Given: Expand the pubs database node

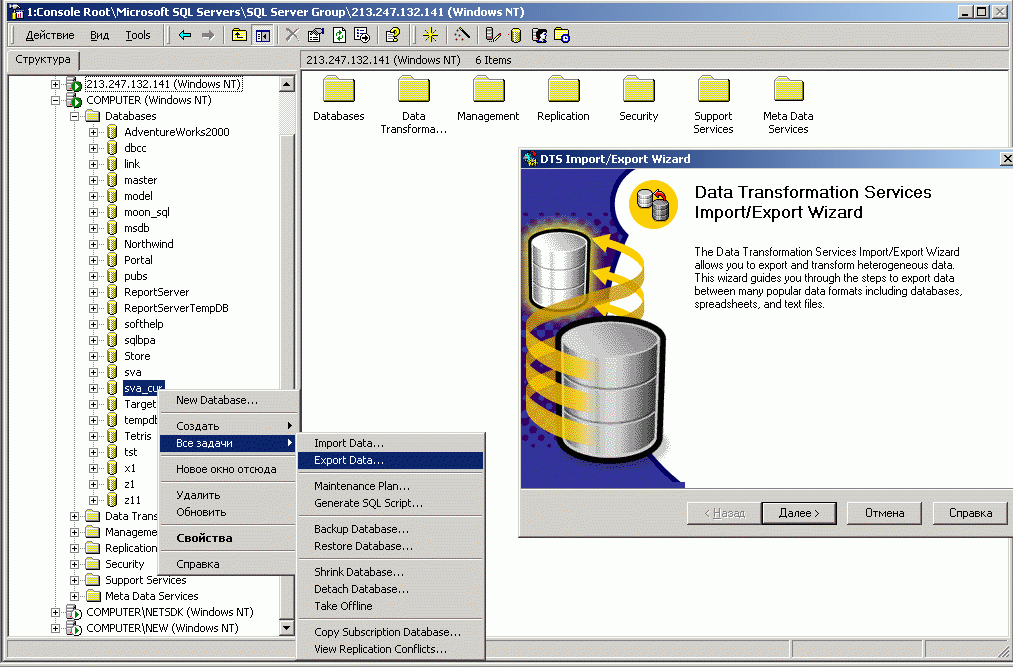Looking at the screenshot, I should [94, 276].
